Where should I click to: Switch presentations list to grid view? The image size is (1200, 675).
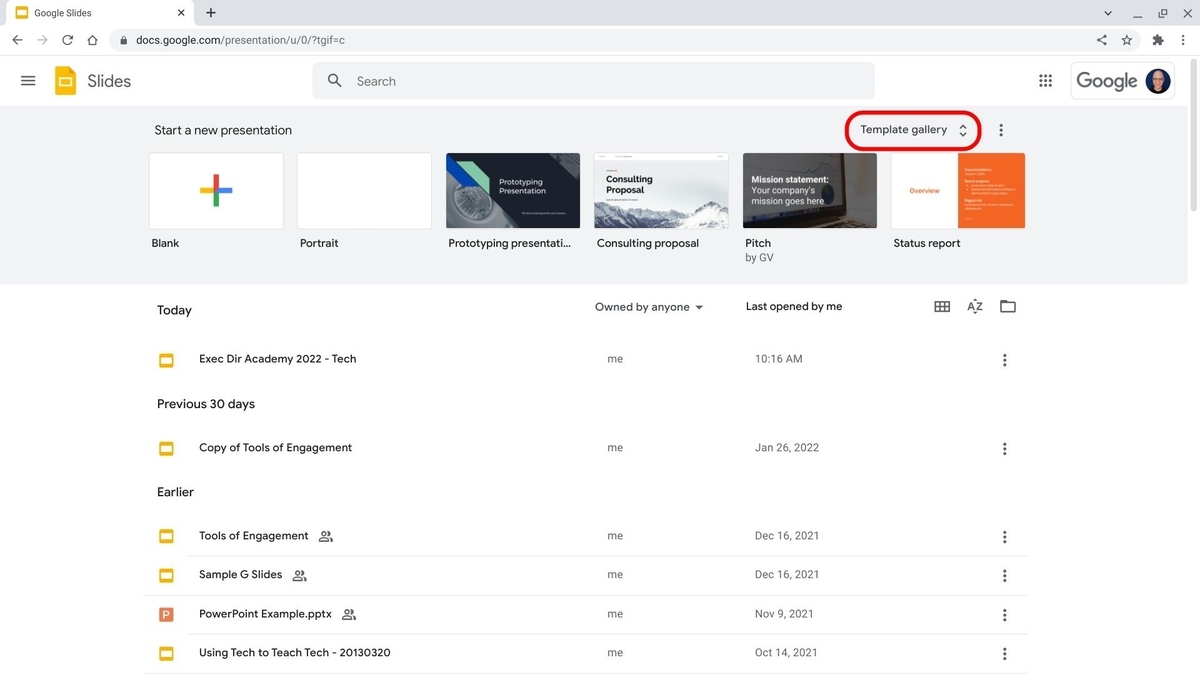click(x=941, y=306)
